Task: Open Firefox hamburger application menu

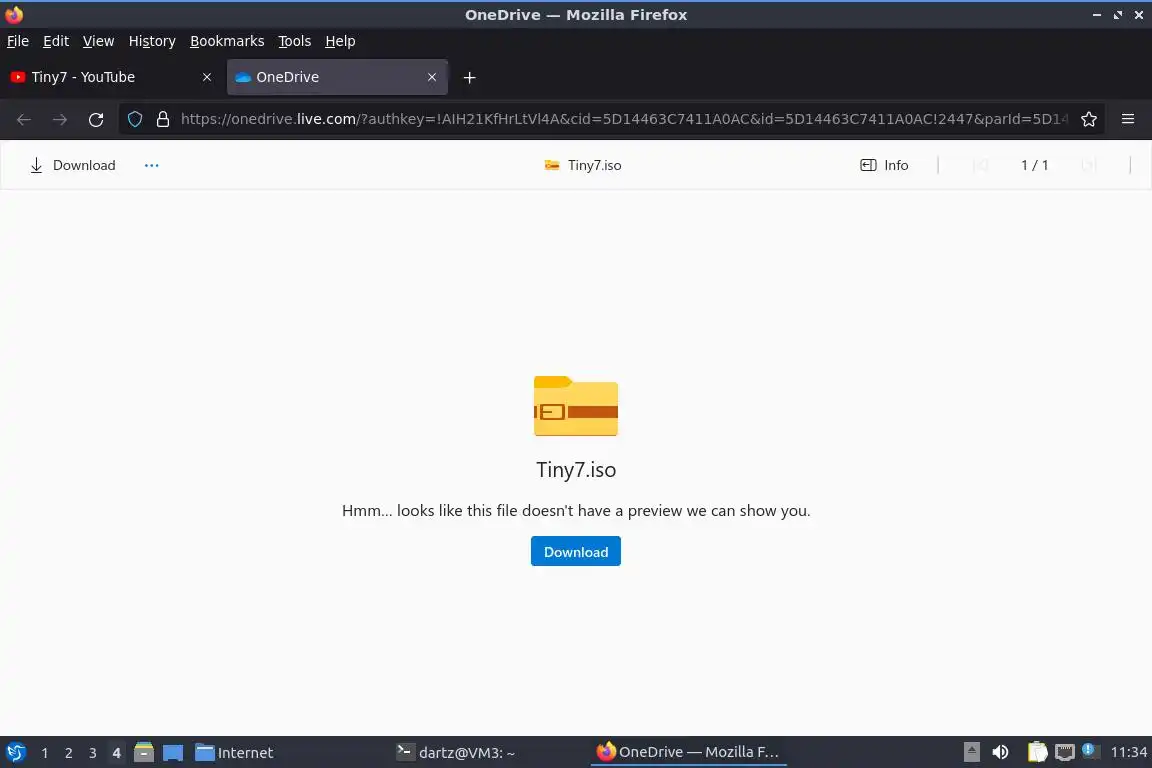Action: [1128, 119]
